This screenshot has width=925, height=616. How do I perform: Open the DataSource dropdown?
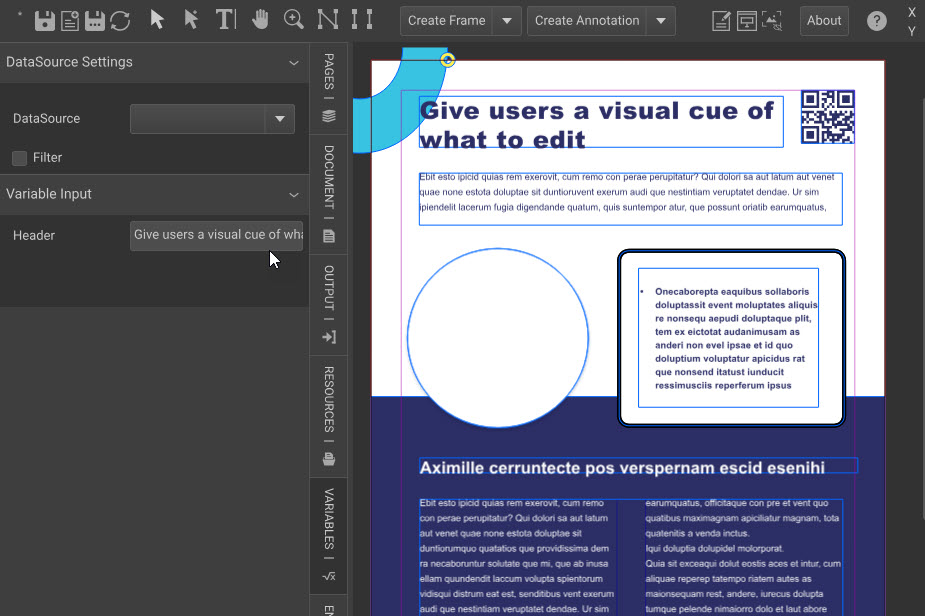click(279, 119)
